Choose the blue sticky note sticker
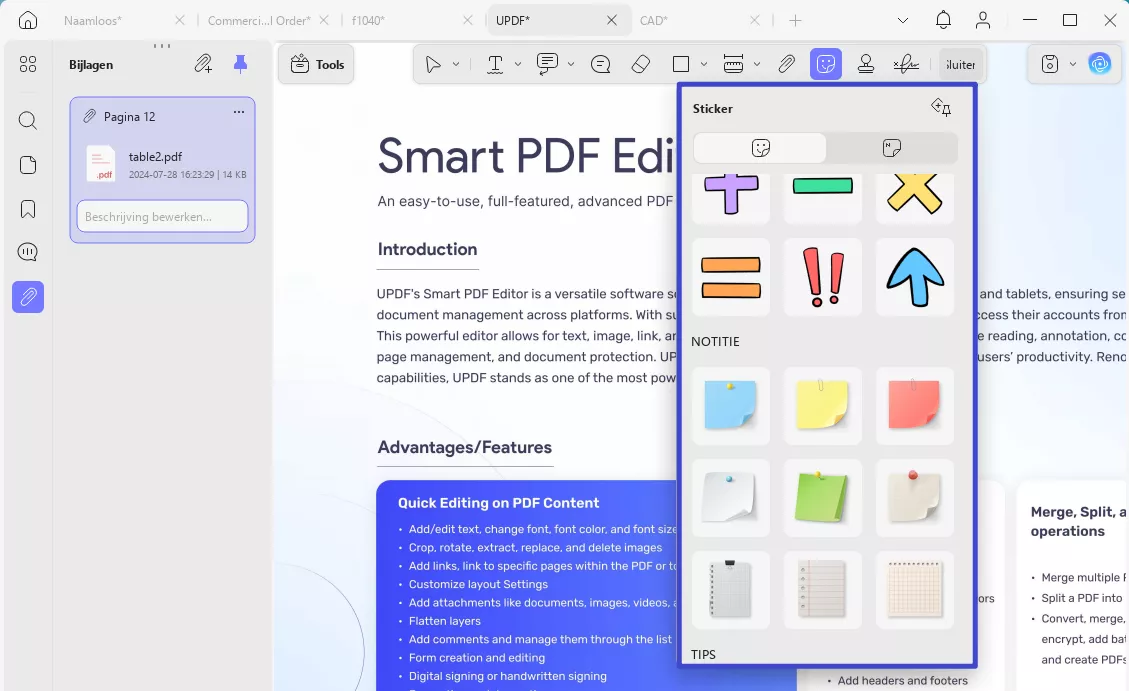This screenshot has height=691, width=1129. coord(731,406)
